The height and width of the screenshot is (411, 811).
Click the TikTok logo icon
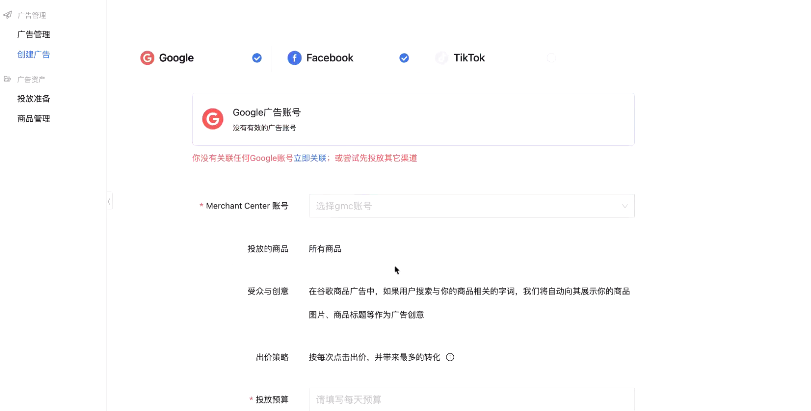[x=441, y=58]
